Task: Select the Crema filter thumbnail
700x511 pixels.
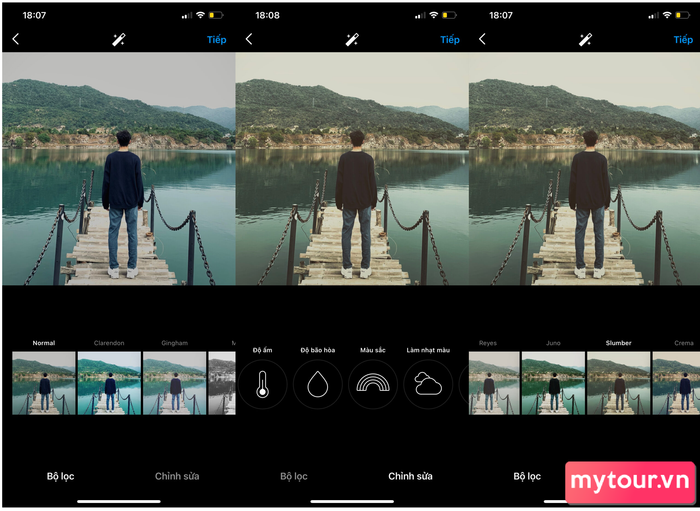Action: click(676, 383)
